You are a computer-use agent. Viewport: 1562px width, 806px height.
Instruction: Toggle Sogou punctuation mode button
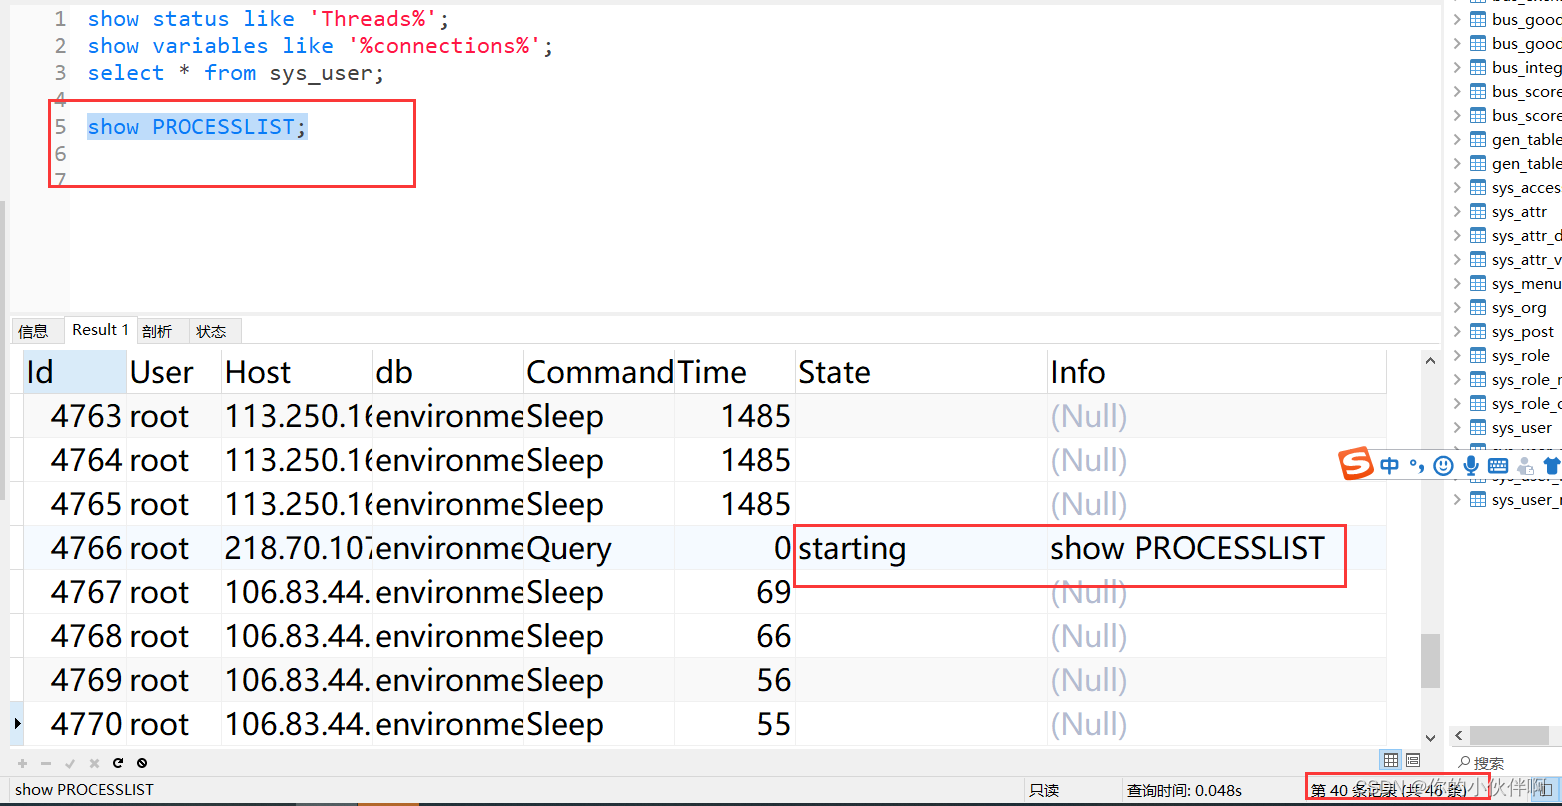coord(1417,466)
